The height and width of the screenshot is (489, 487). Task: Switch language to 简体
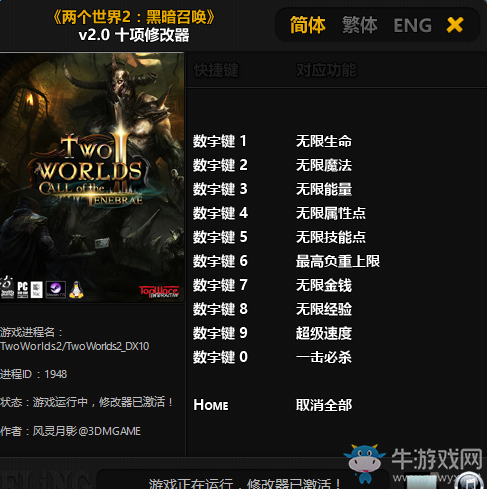307,25
